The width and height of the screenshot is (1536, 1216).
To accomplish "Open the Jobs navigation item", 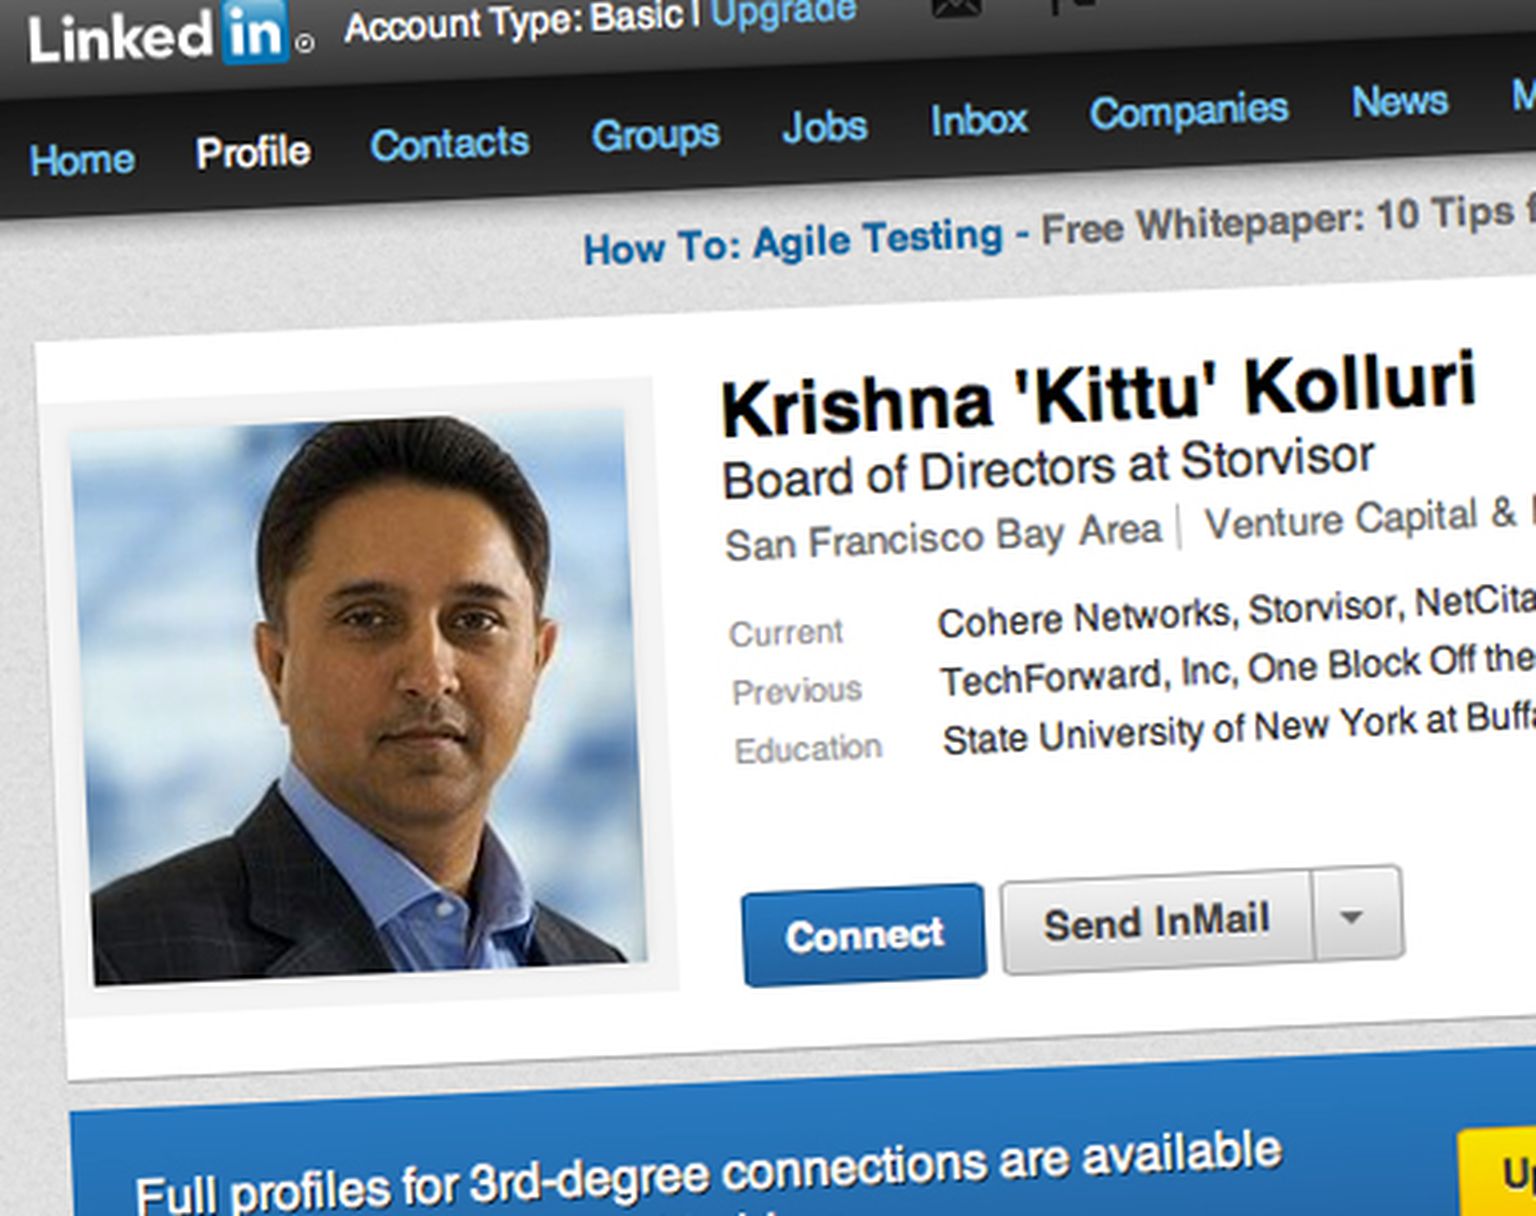I will [824, 127].
